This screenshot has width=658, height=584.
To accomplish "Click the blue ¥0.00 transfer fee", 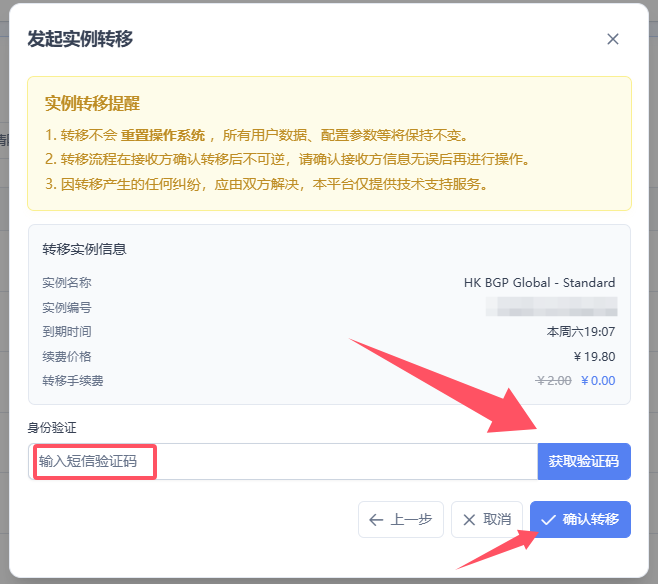I will (x=598, y=381).
